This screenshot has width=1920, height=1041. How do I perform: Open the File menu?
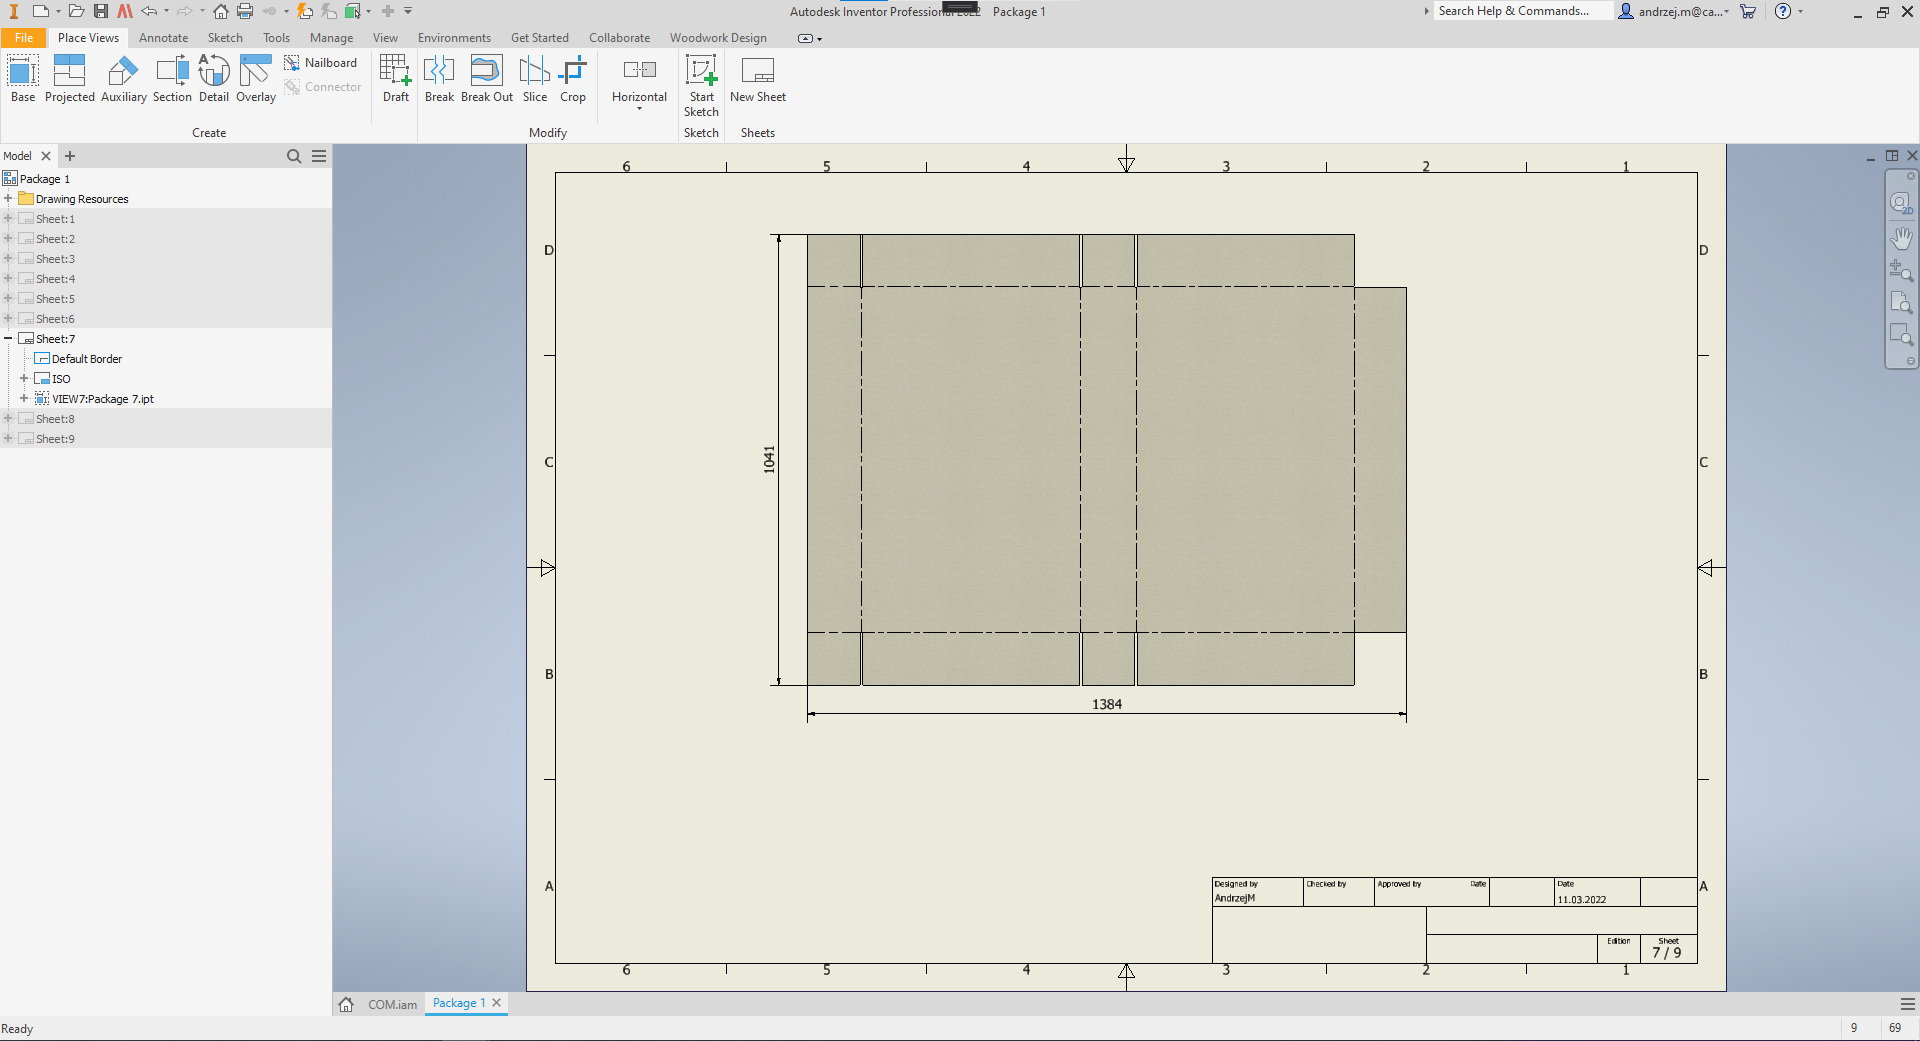[23, 38]
